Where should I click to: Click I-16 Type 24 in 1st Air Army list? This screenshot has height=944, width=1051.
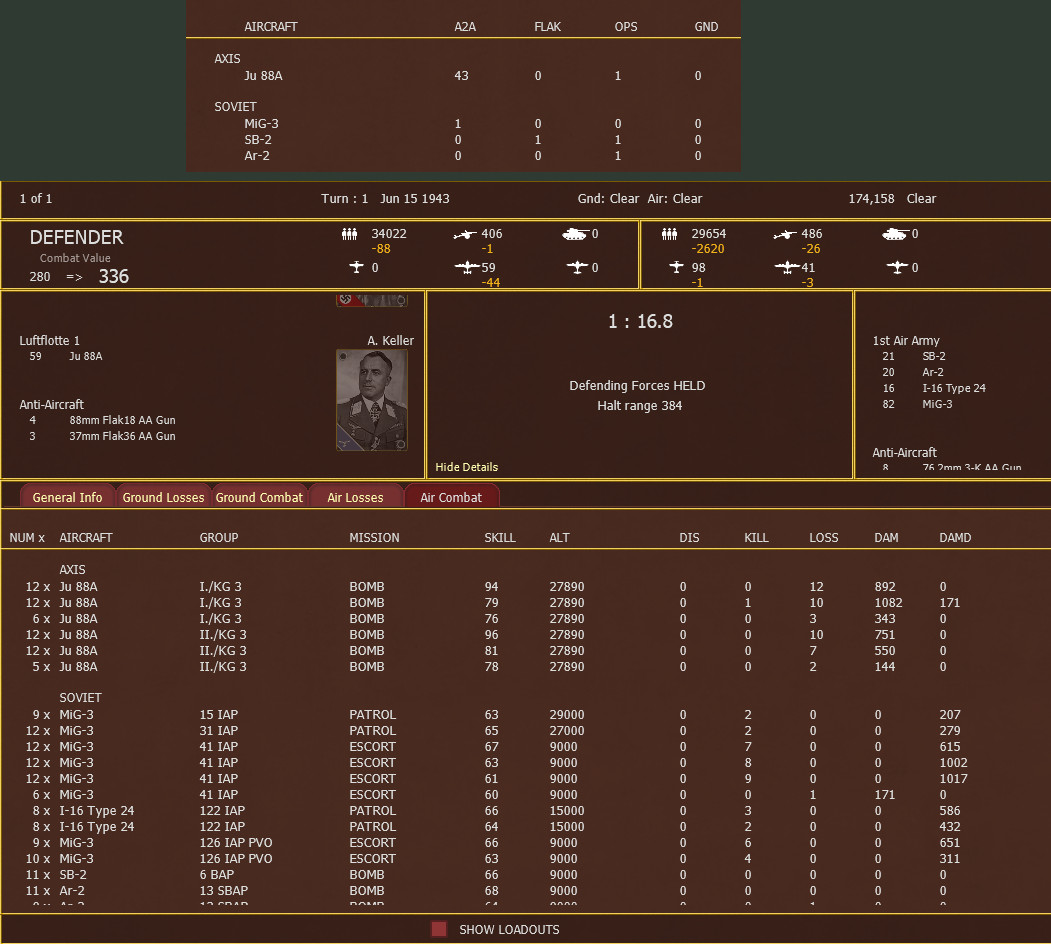[954, 388]
